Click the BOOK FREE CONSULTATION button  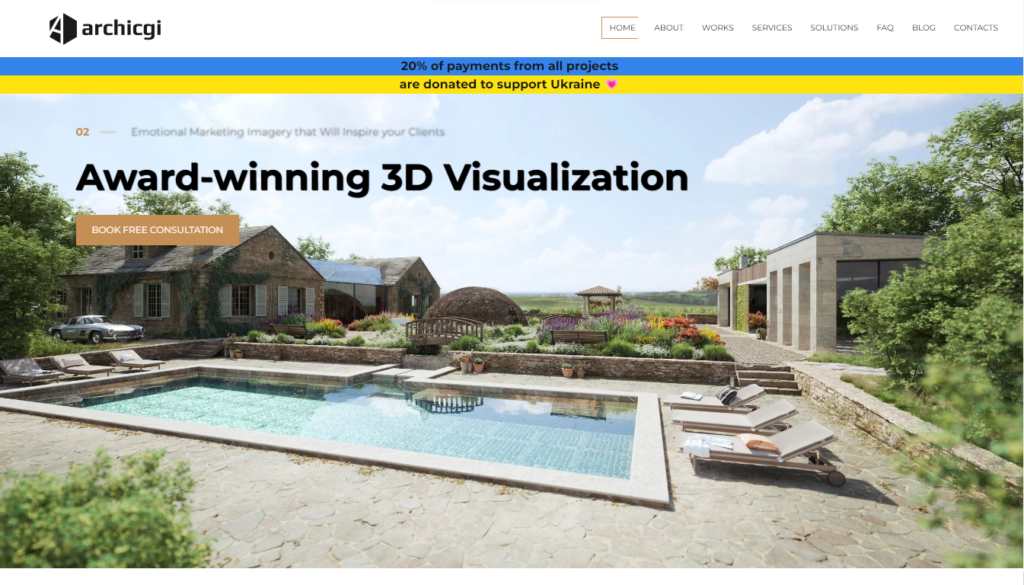(x=157, y=230)
